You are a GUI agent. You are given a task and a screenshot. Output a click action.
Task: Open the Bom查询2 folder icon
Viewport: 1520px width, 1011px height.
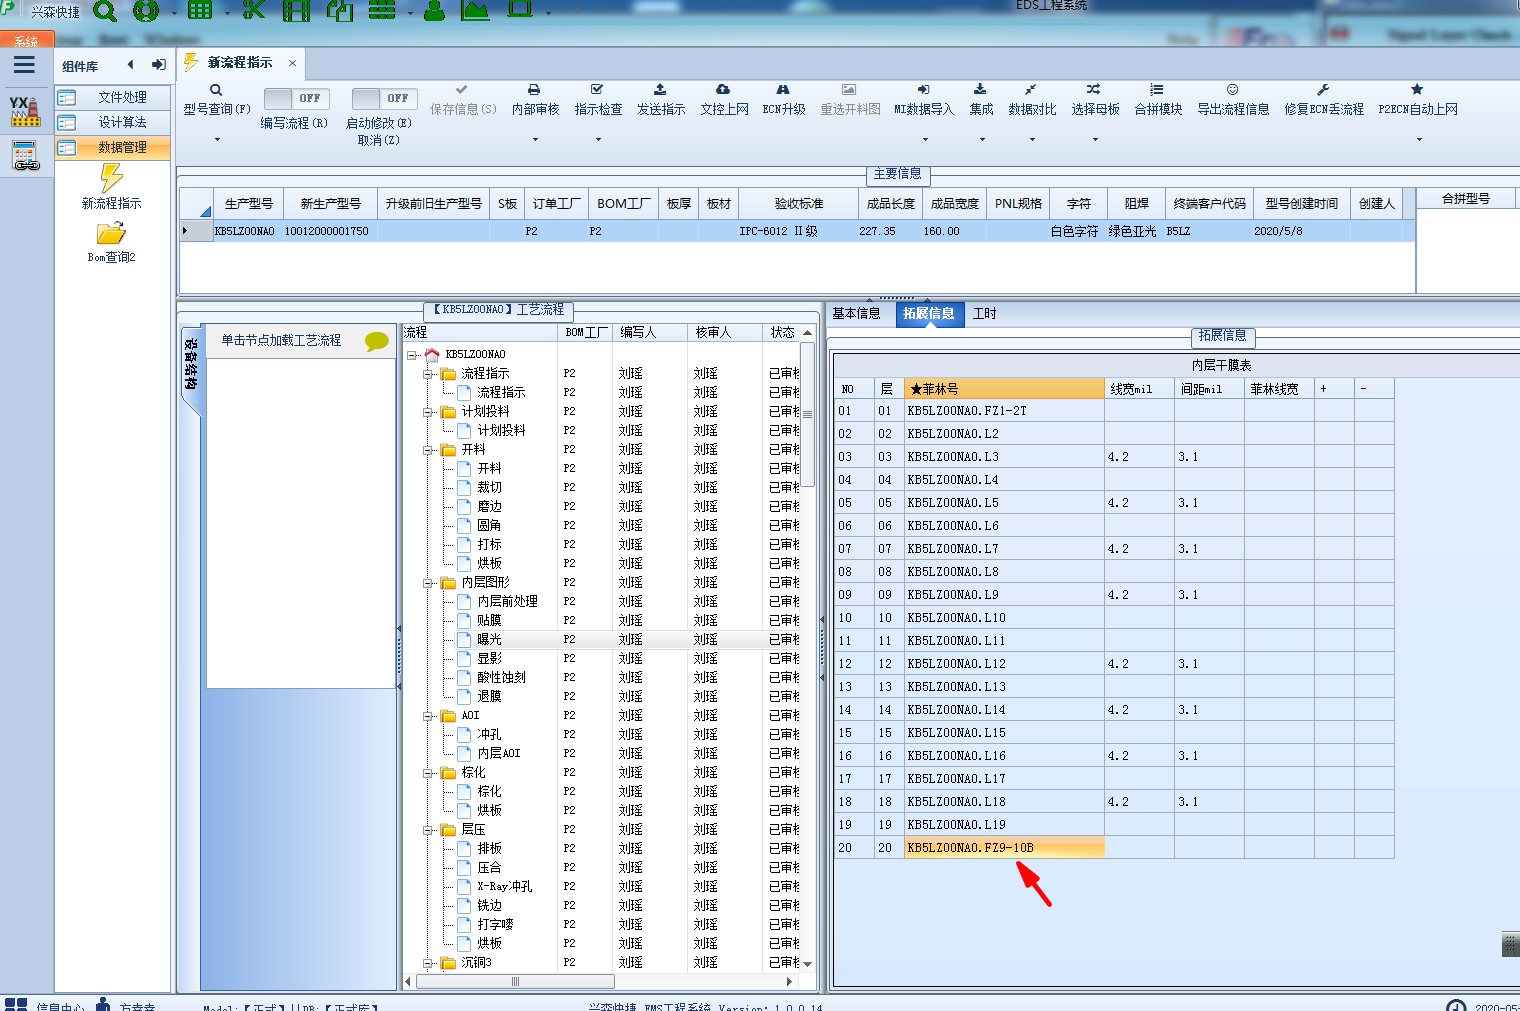(x=111, y=234)
